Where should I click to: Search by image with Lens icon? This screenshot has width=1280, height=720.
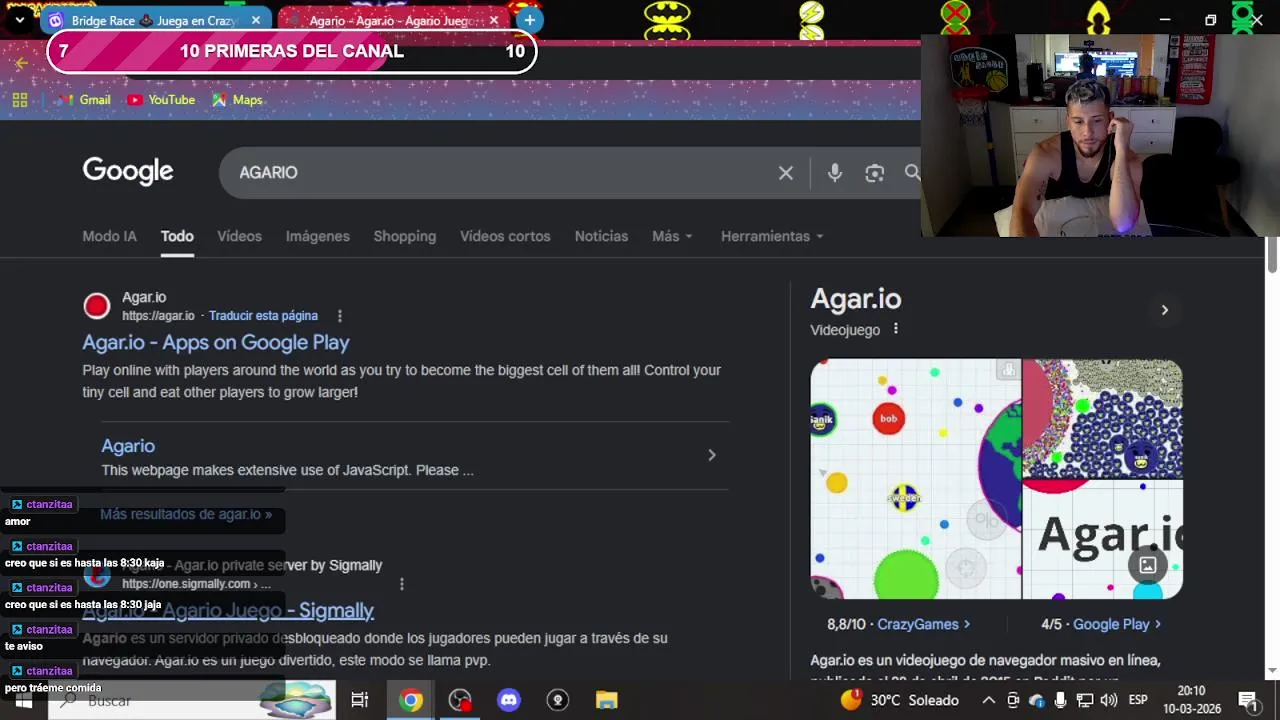tap(875, 173)
